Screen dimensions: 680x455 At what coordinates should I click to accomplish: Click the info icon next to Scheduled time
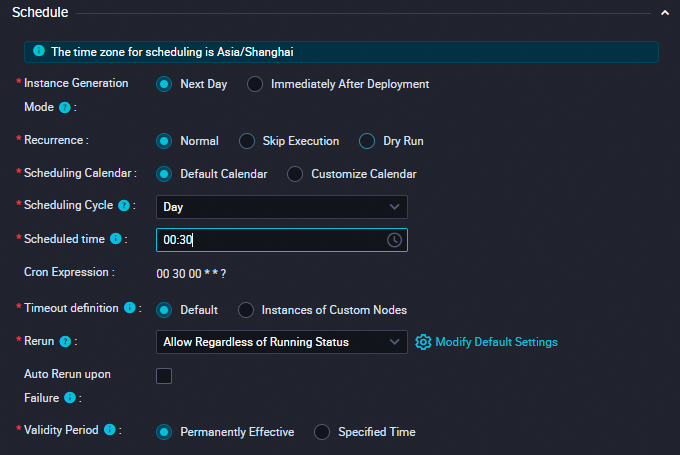(116, 239)
